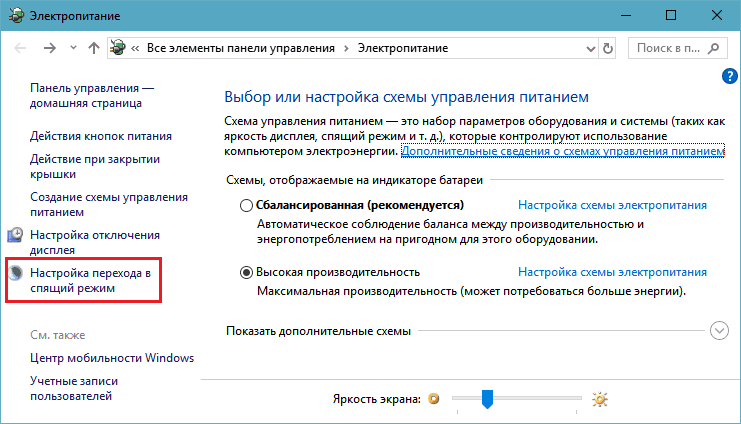Click Настройка схемы электропитания for balanced plan
The image size is (741, 424).
pos(612,205)
